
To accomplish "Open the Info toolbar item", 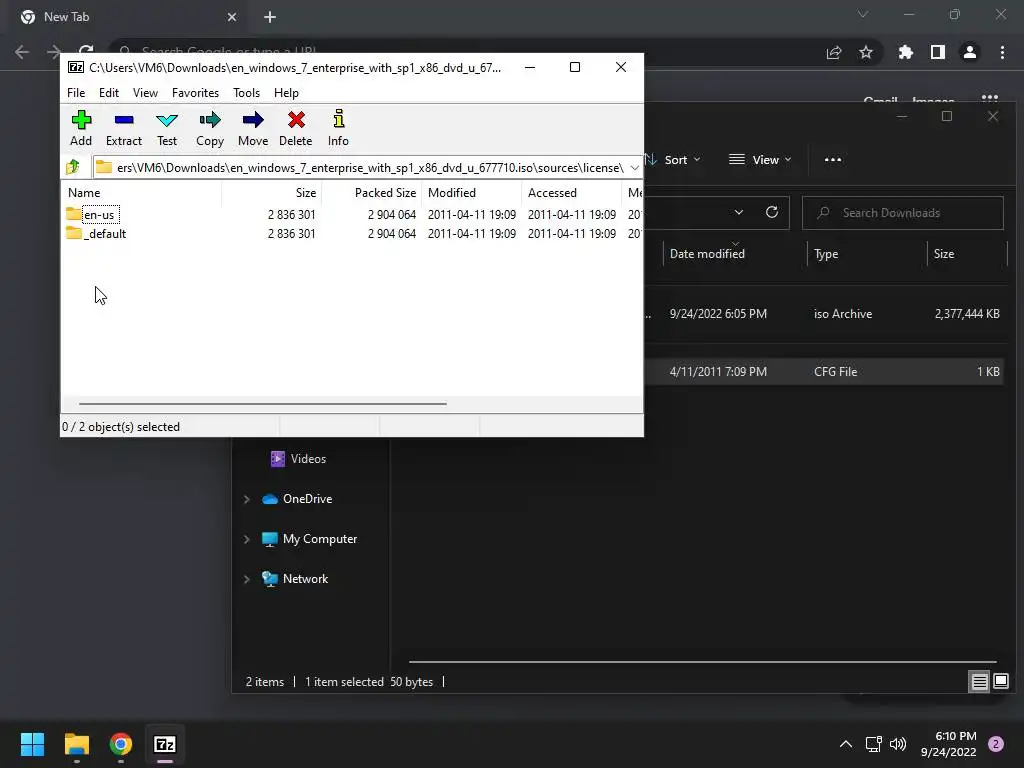I will 338,129.
